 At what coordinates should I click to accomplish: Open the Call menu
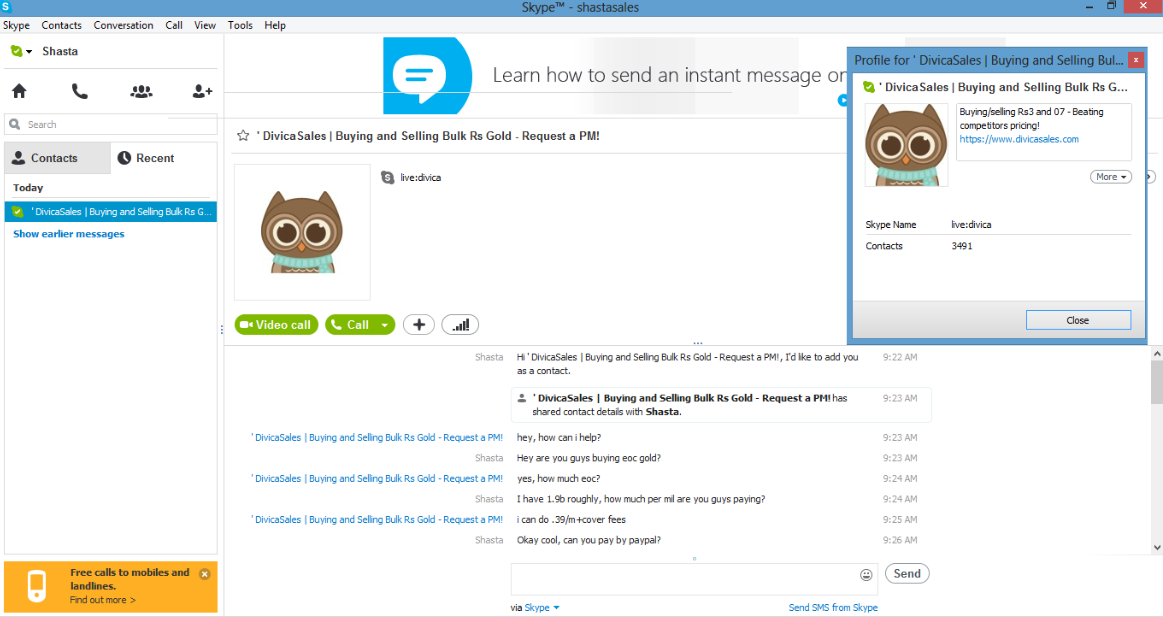point(174,25)
